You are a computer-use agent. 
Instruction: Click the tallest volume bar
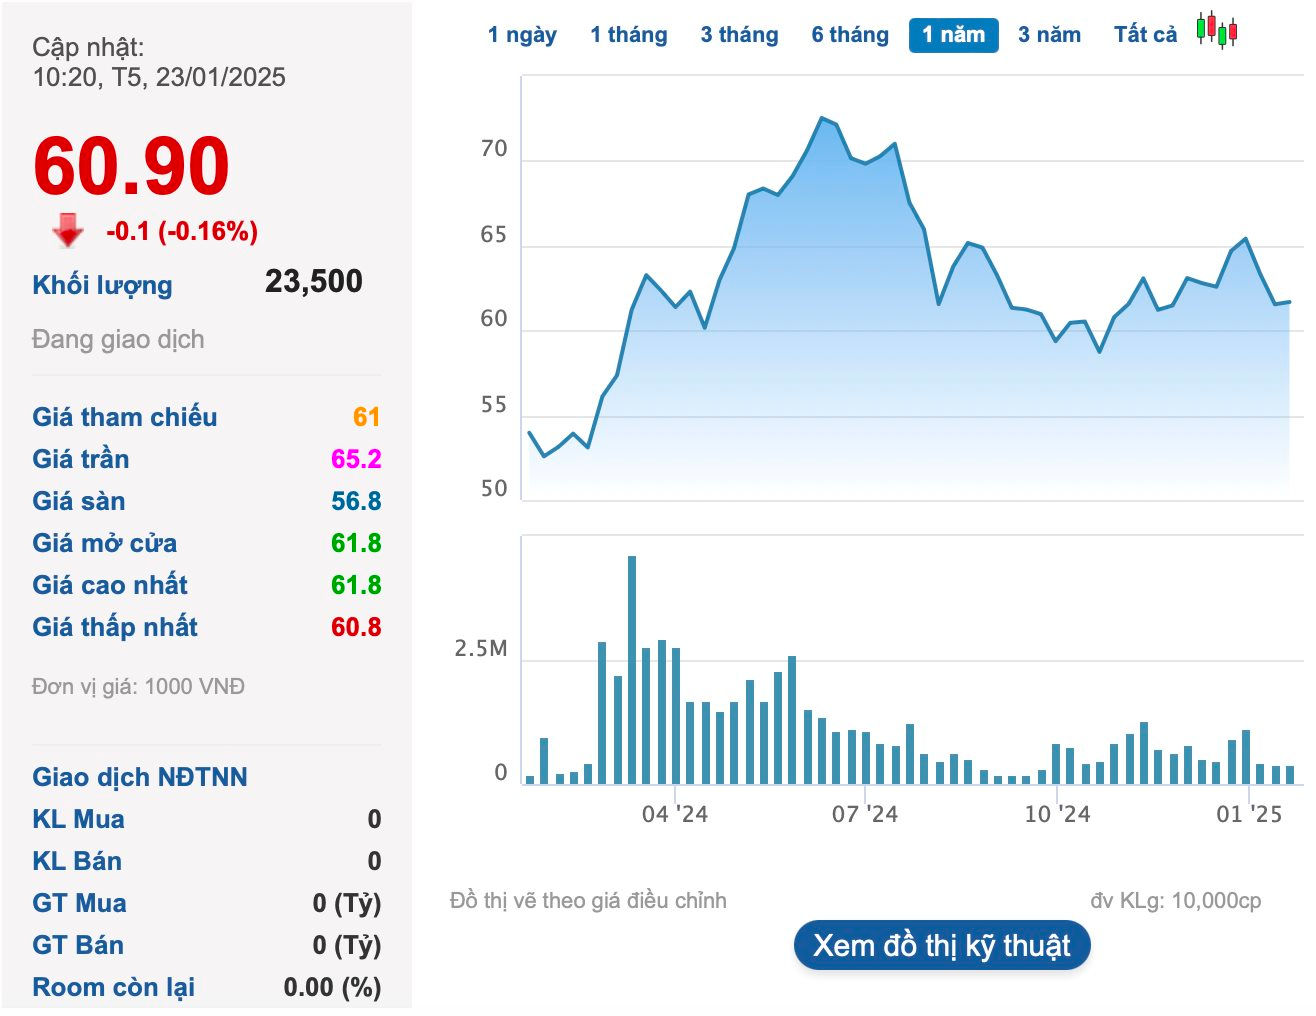tap(632, 669)
